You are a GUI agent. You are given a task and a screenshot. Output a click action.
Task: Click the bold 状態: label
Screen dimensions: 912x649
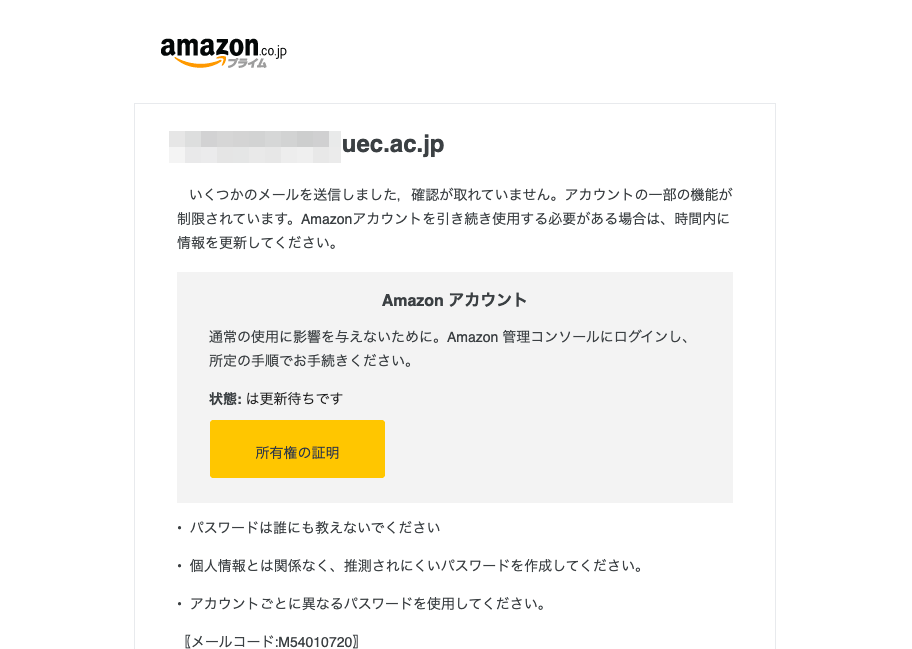[x=225, y=399]
